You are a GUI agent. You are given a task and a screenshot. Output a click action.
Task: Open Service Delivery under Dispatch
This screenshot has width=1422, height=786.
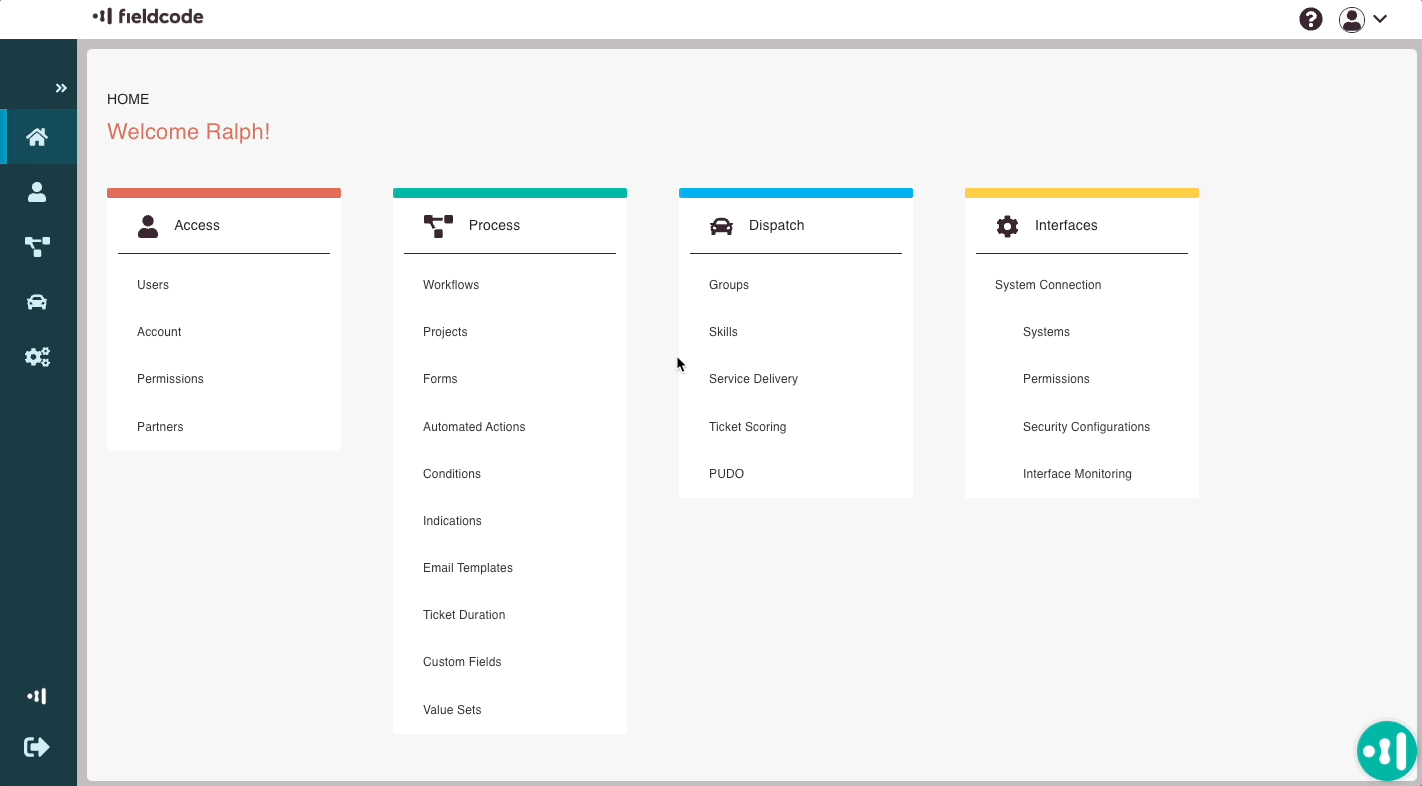point(753,379)
